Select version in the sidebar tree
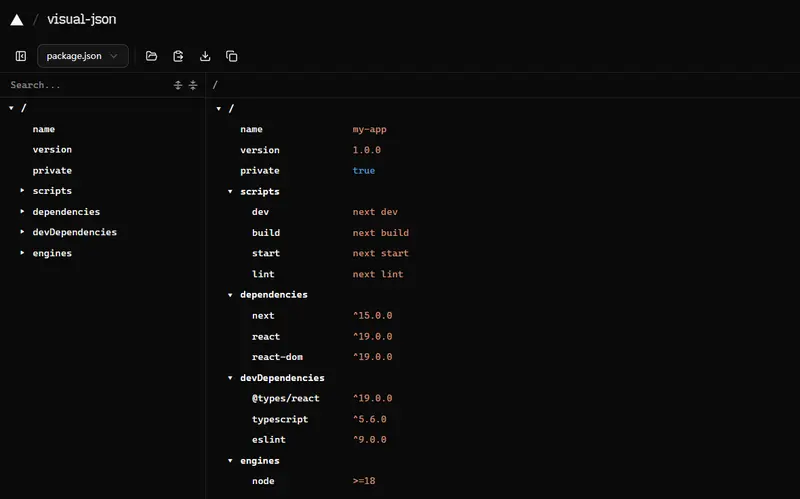 click(x=52, y=149)
